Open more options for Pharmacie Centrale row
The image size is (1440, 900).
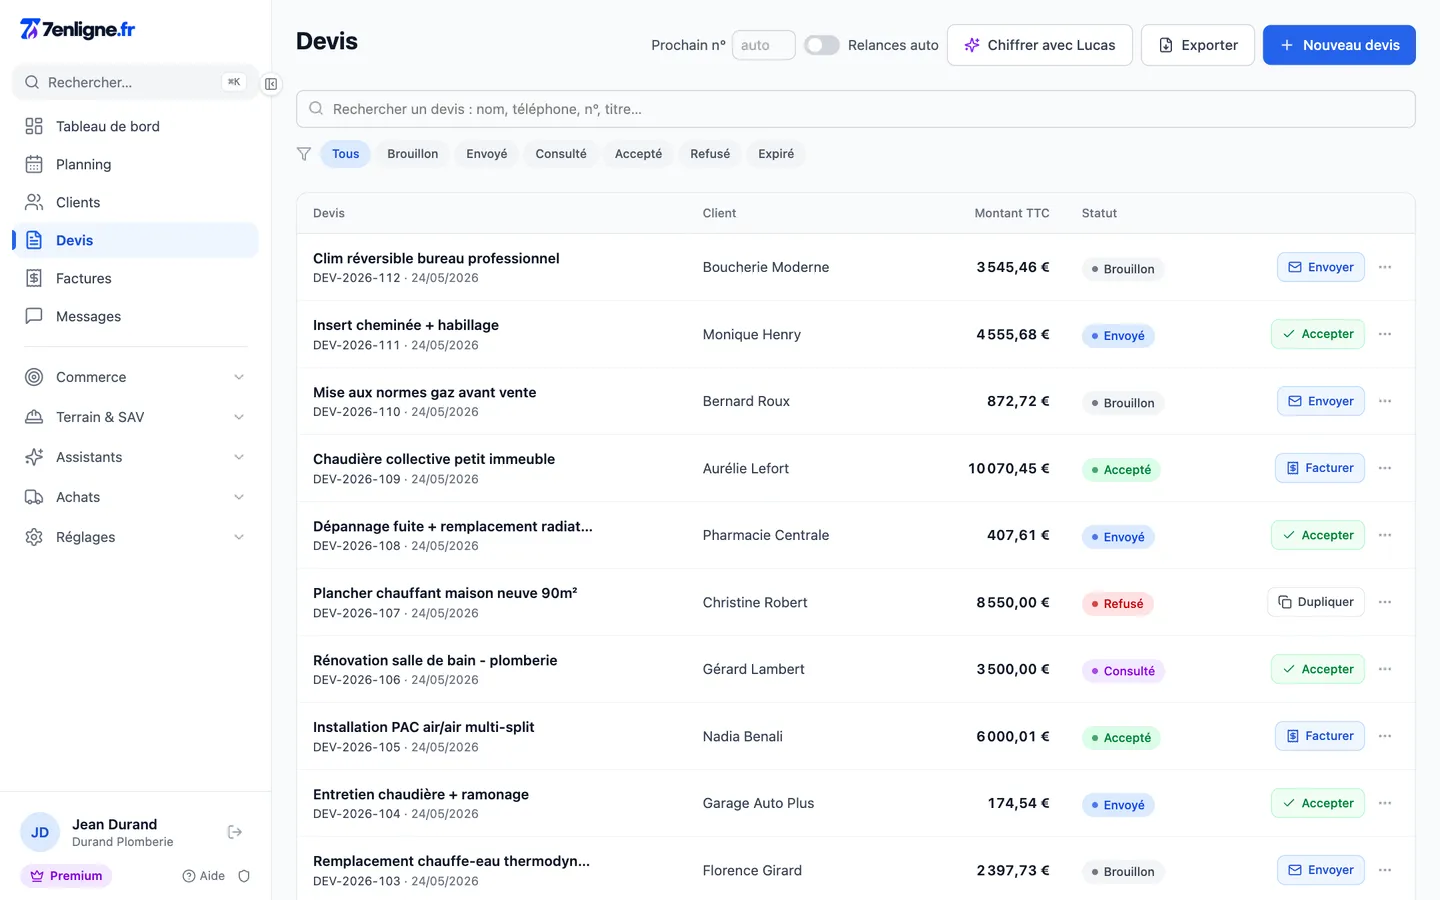pos(1385,535)
